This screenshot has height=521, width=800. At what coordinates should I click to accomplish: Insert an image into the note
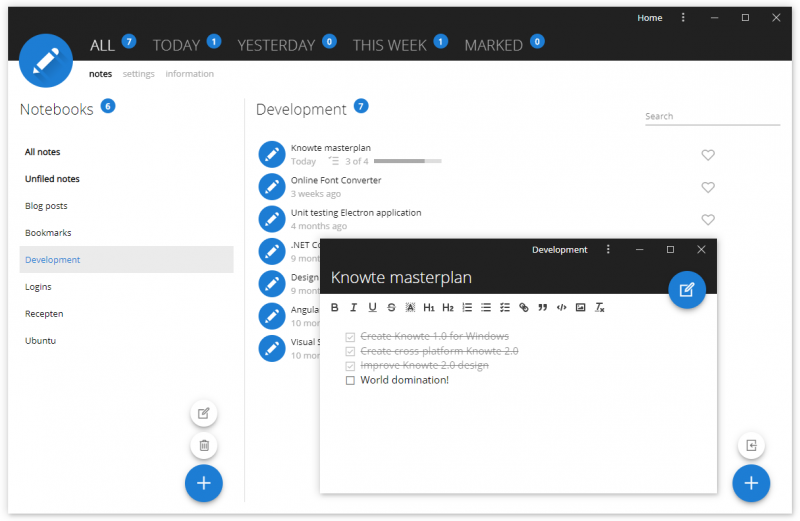point(580,307)
